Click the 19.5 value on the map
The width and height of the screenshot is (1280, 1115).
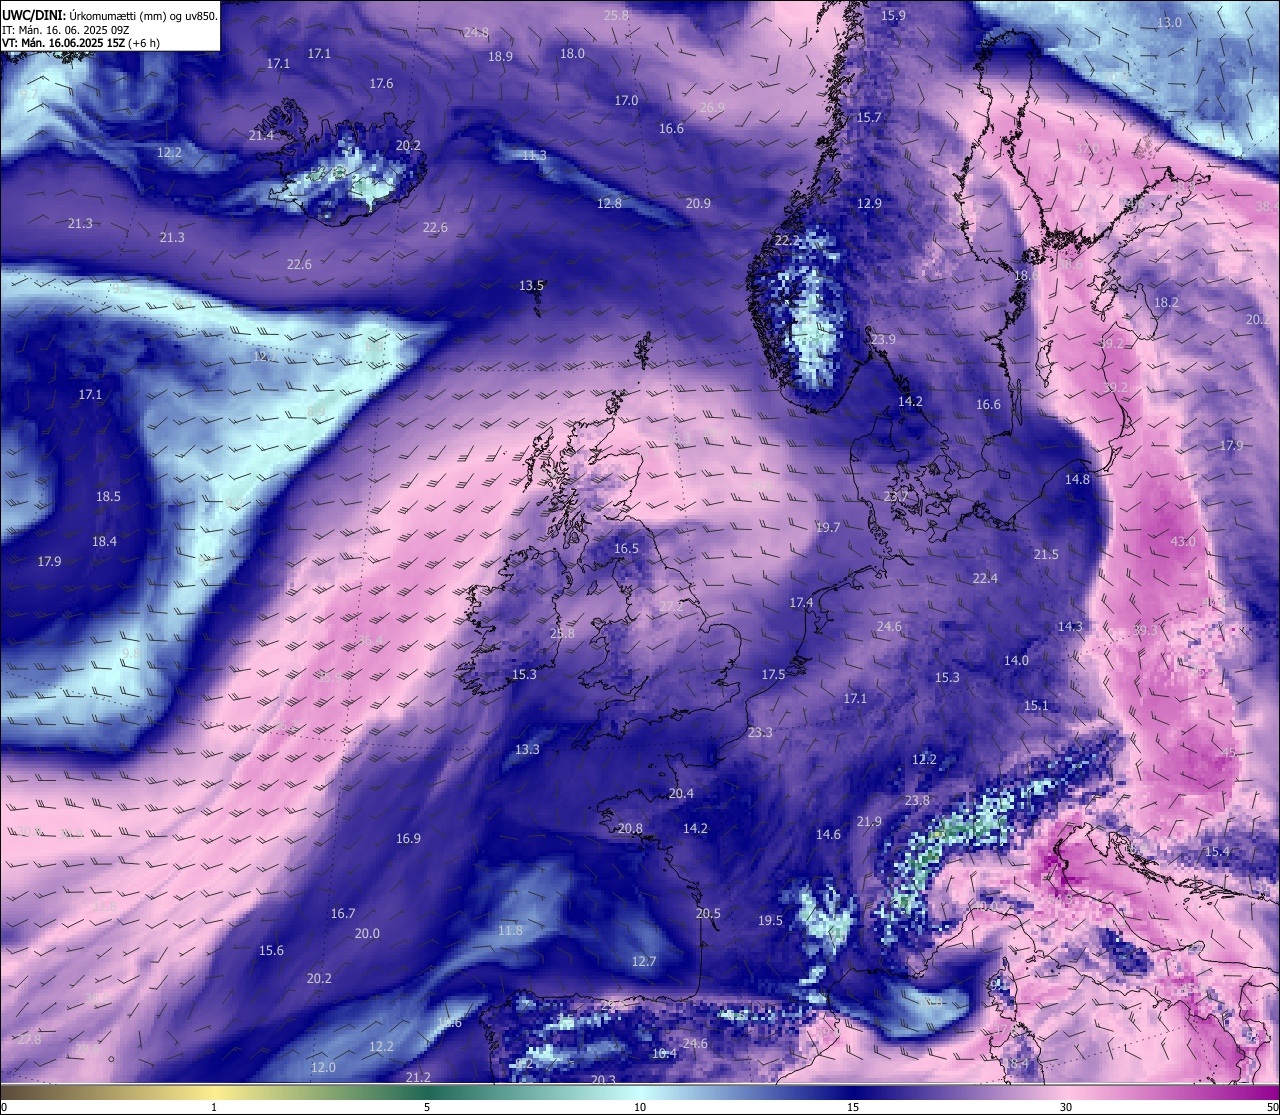click(770, 920)
